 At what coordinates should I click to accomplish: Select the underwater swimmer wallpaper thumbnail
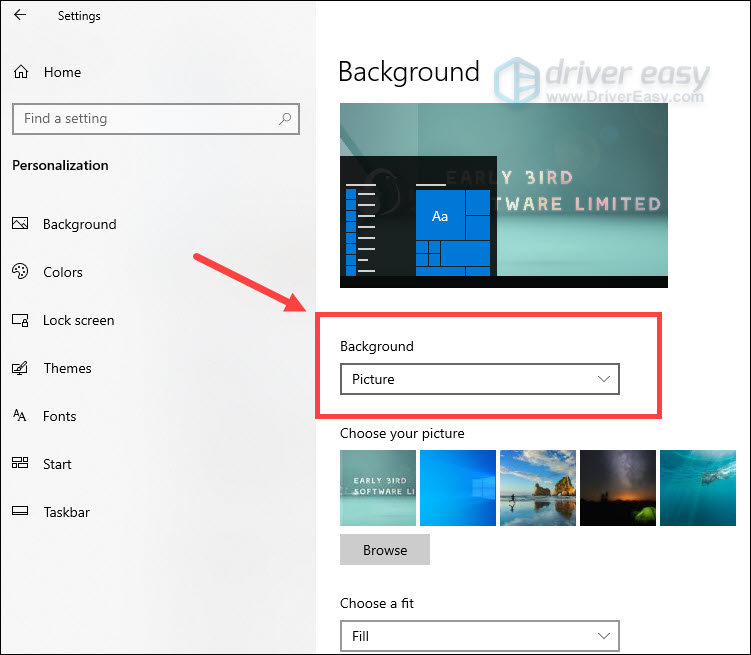click(698, 488)
